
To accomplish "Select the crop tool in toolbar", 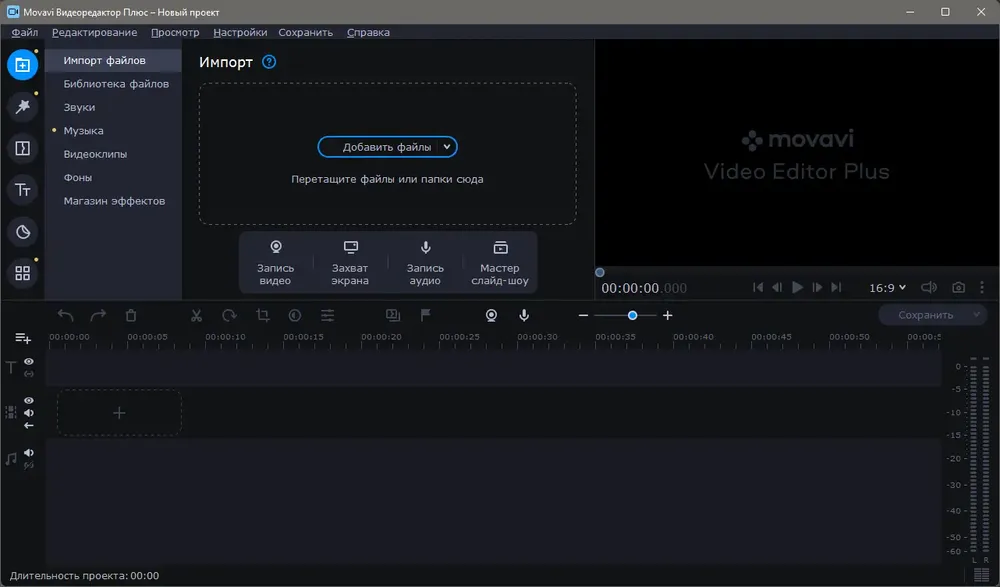I will tap(262, 315).
